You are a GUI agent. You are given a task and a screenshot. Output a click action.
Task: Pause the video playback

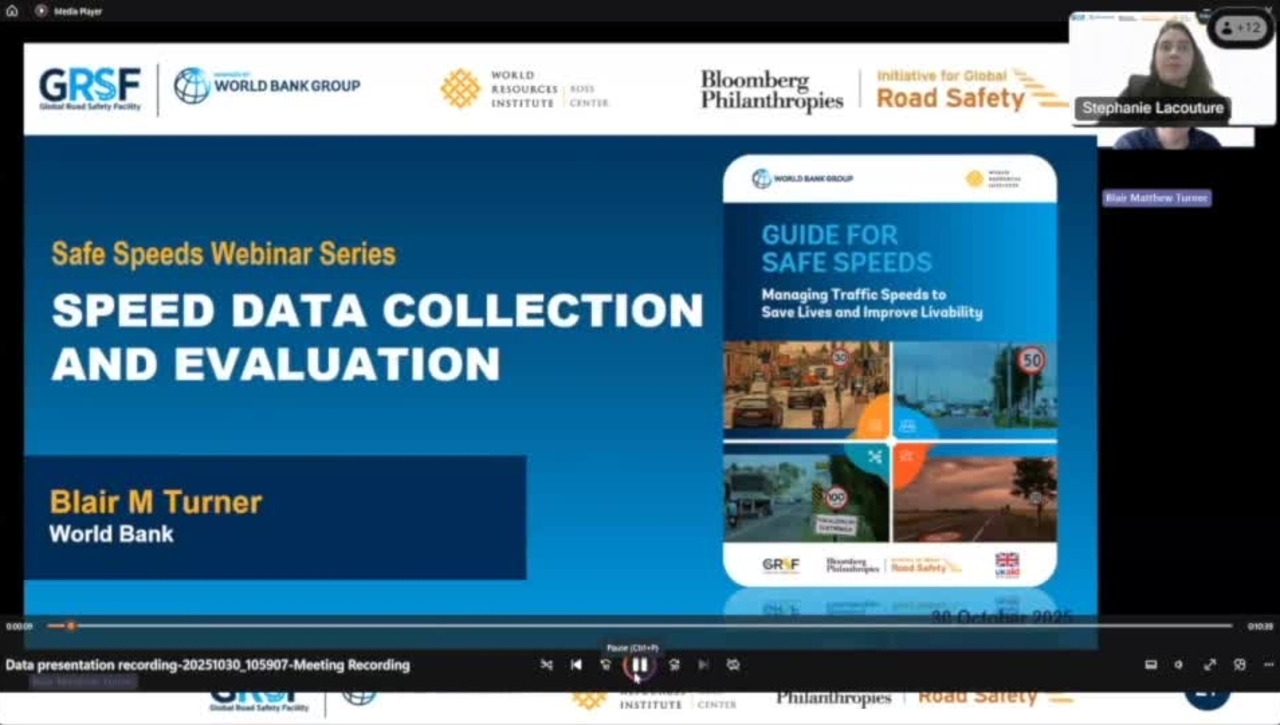tap(640, 665)
